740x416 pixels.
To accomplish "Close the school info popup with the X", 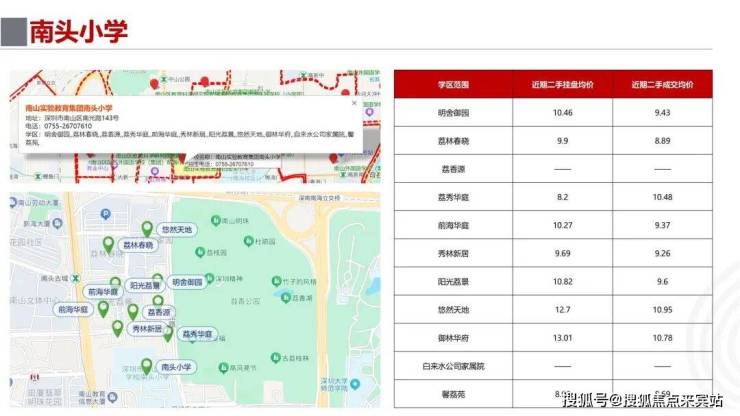I will pos(354,103).
